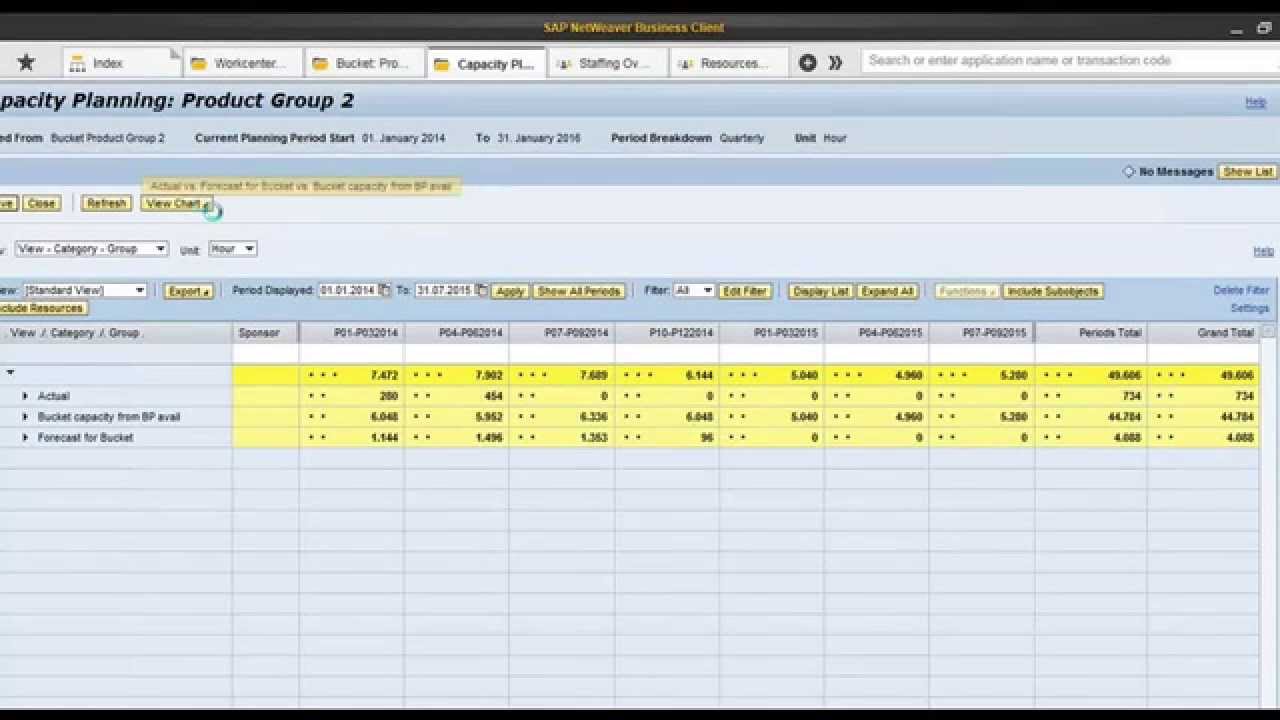Click the Staffing Overview tab icon

564,64
